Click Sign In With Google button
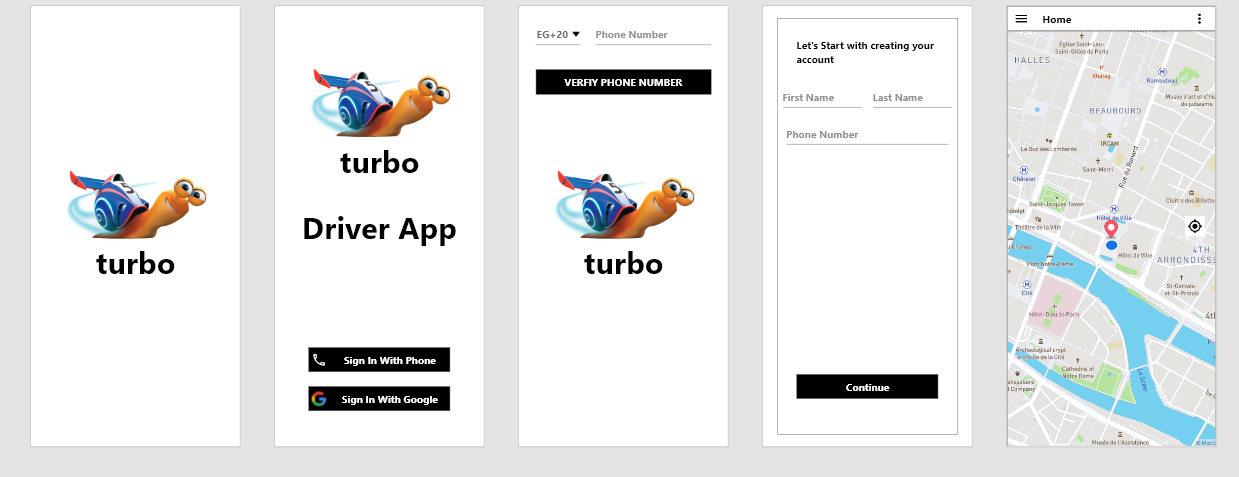 pos(379,399)
